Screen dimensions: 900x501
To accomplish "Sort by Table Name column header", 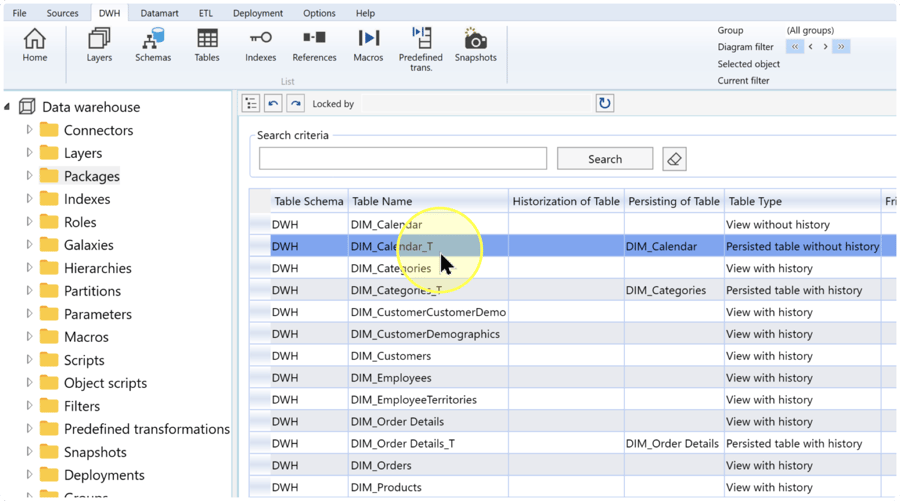I will click(428, 201).
